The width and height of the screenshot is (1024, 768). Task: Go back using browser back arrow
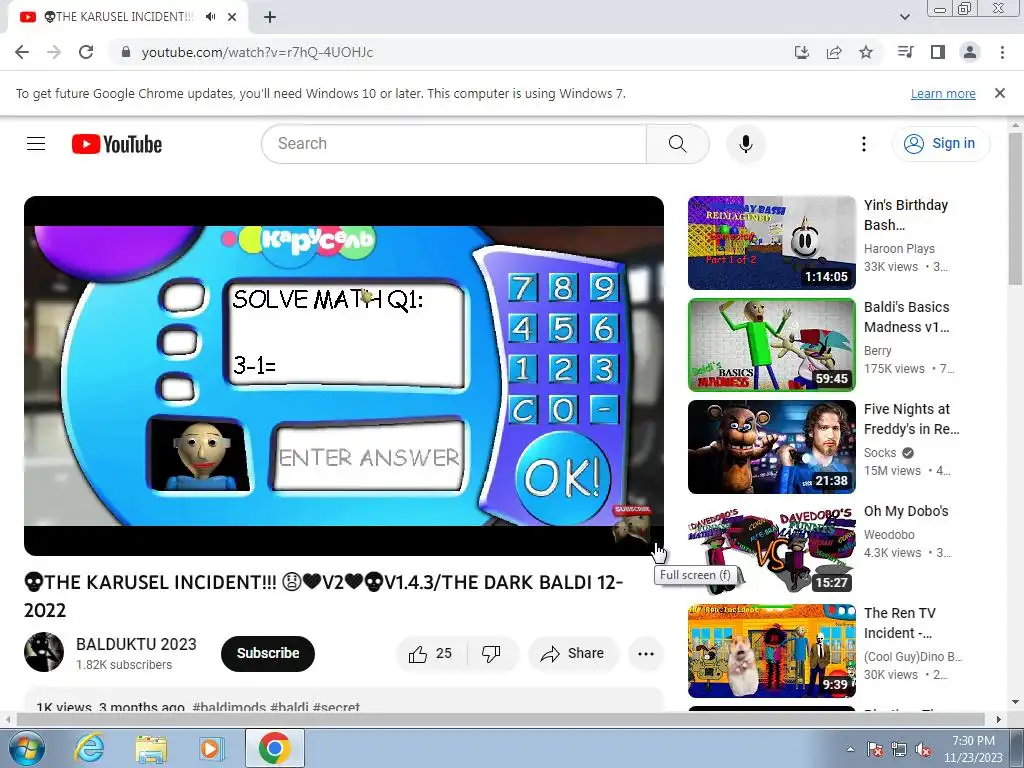pyautogui.click(x=22, y=52)
